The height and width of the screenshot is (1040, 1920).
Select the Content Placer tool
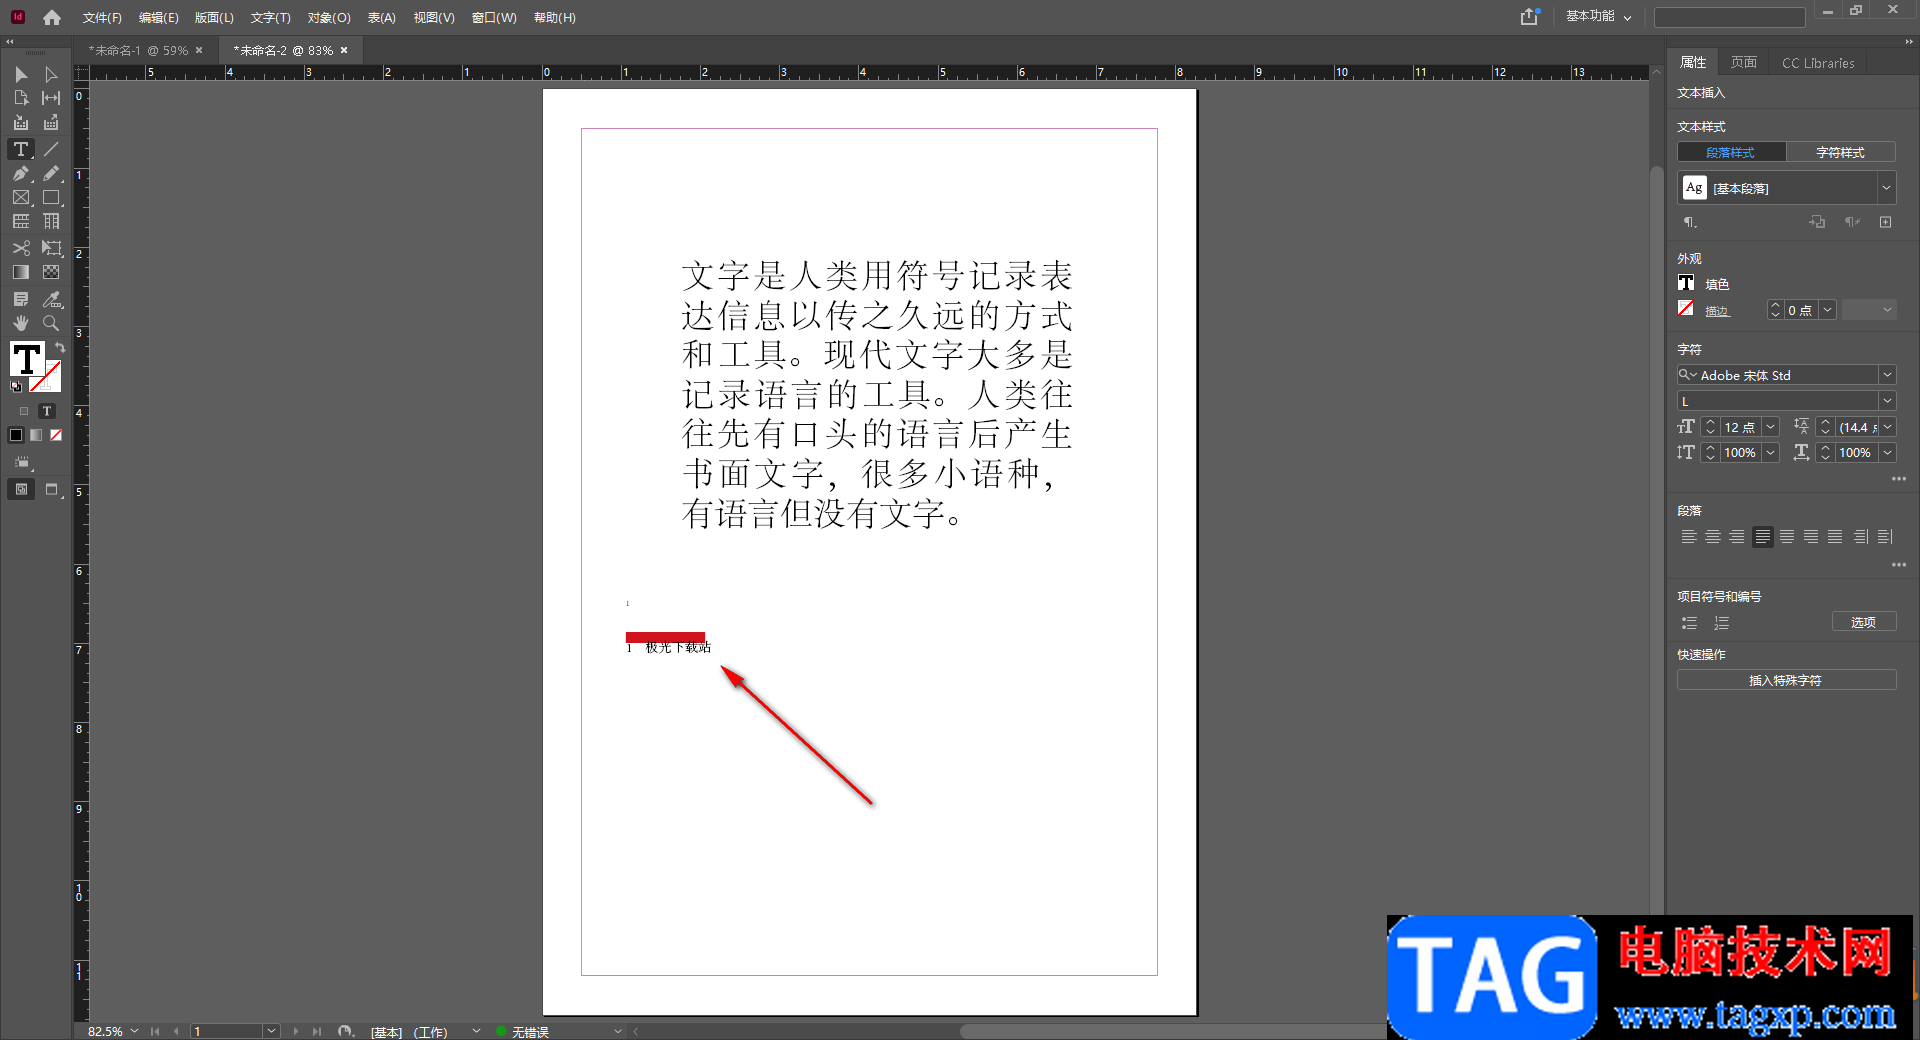pyautogui.click(x=51, y=123)
